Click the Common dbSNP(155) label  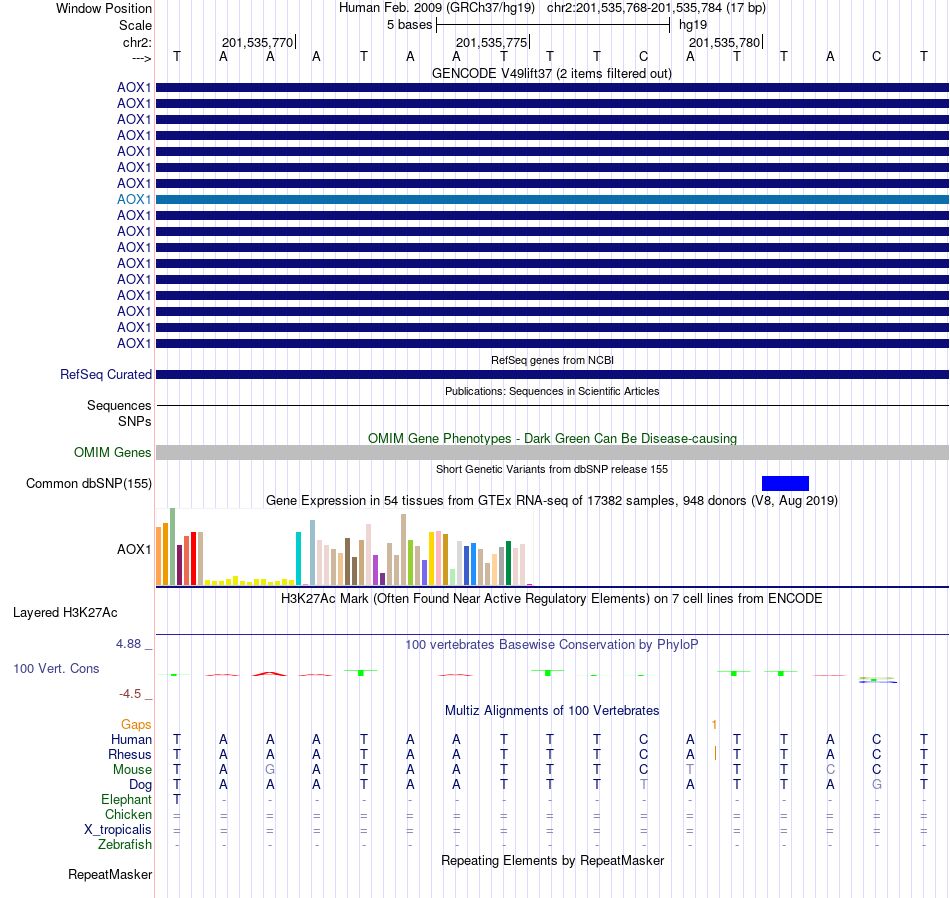pyautogui.click(x=88, y=484)
